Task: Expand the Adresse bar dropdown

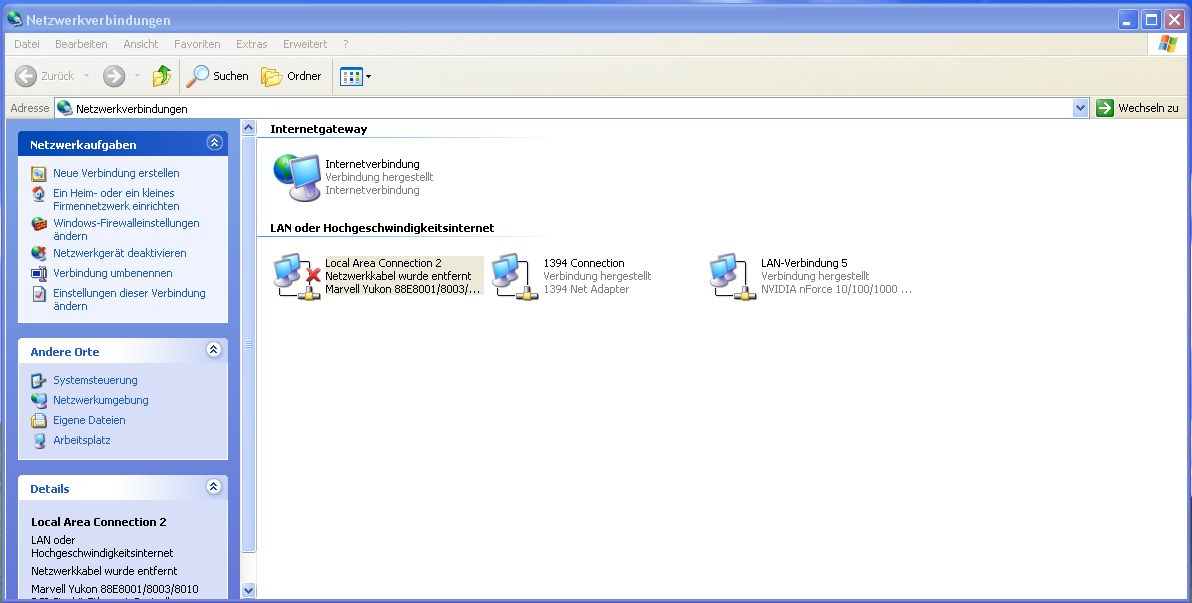Action: pyautogui.click(x=1080, y=109)
